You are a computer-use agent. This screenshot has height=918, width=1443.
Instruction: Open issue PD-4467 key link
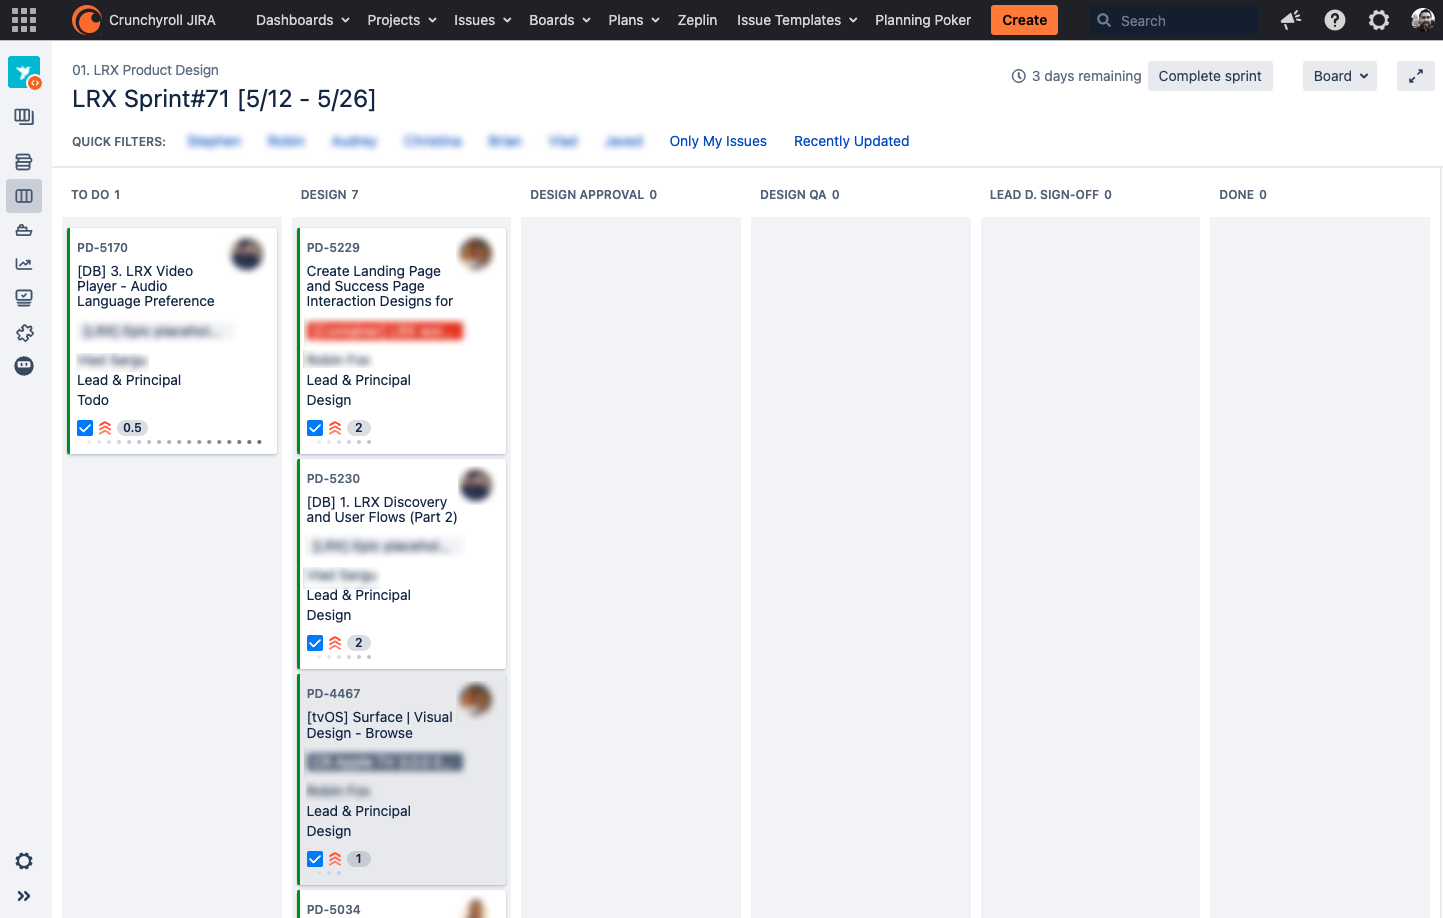coord(333,693)
